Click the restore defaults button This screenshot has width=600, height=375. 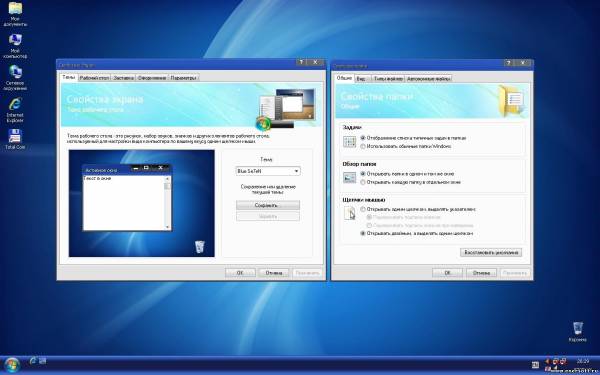[491, 253]
